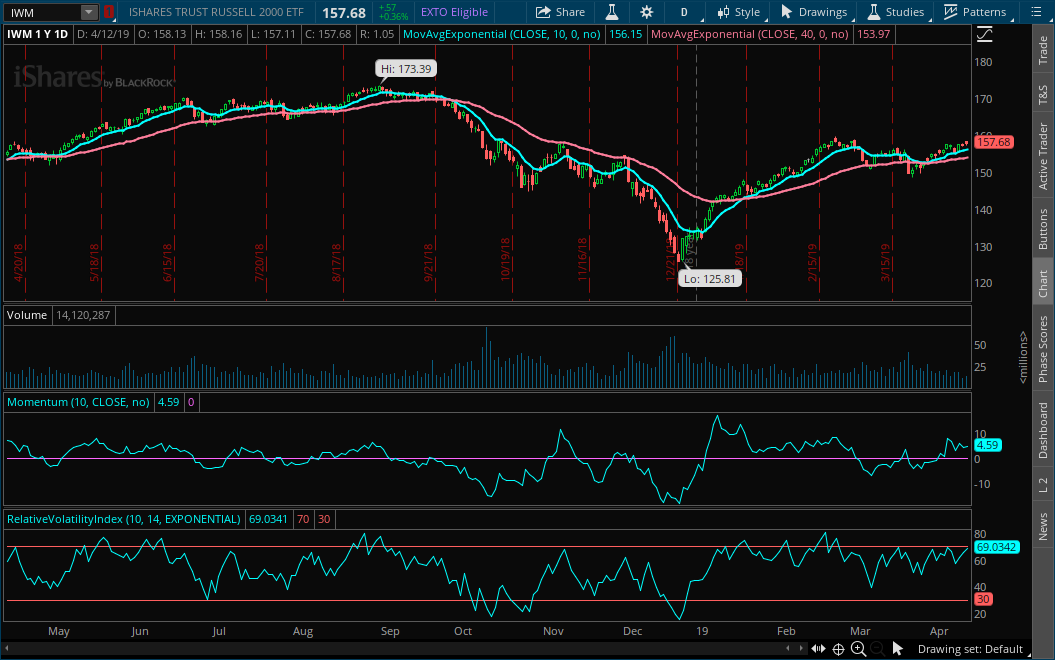Open the IWM symbol dropdown arrow
This screenshot has height=660, width=1055.
tap(89, 12)
